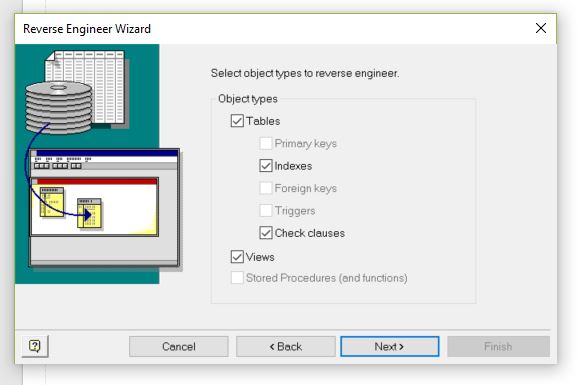Click the Cancel button
Screen dimensions: 582x385
tap(179, 346)
